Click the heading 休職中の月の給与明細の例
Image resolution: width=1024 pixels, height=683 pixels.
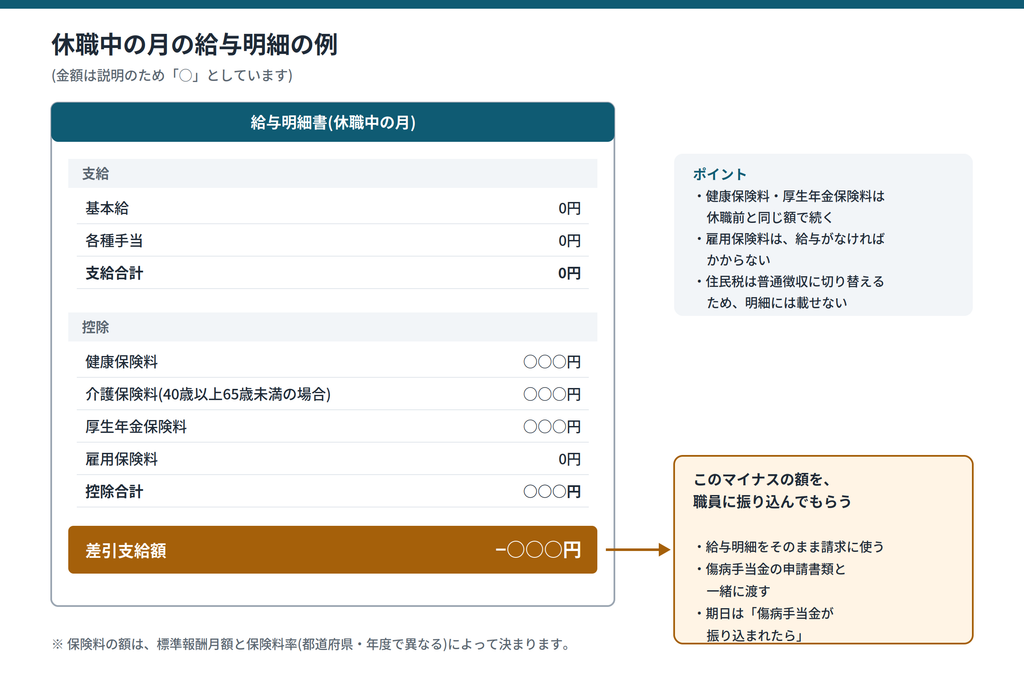click(195, 44)
